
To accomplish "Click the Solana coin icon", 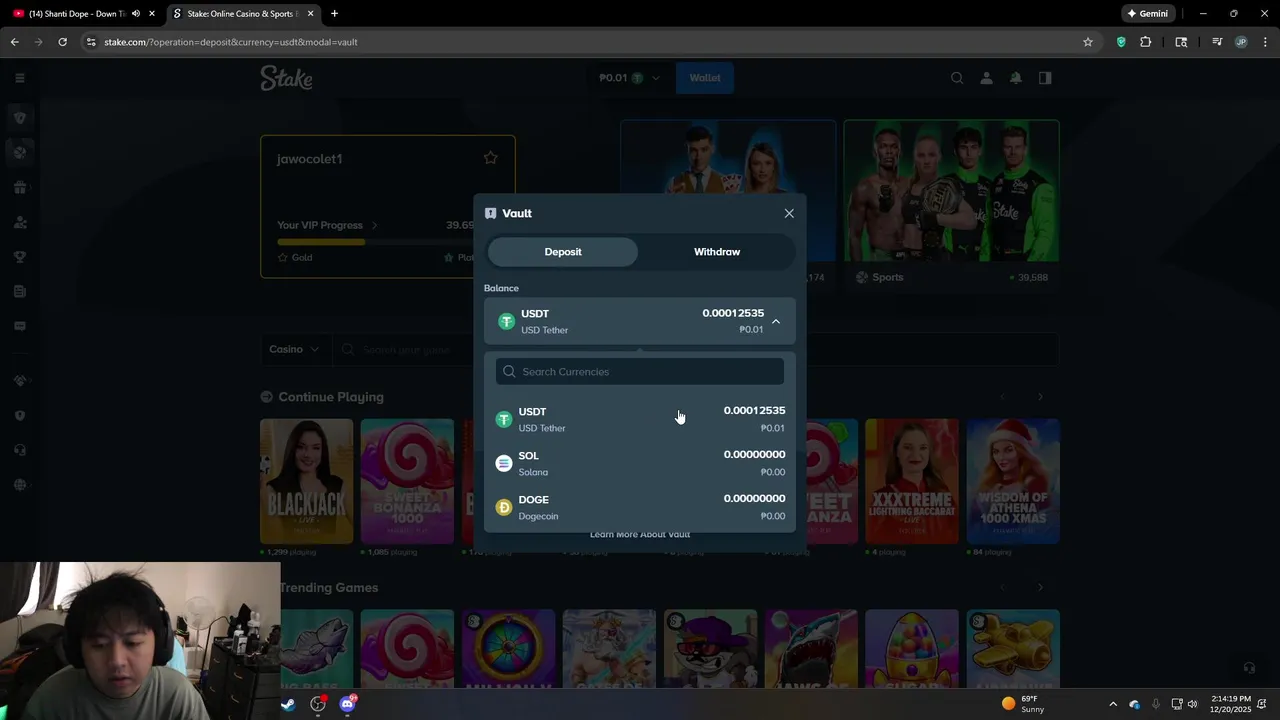I will [504, 464].
